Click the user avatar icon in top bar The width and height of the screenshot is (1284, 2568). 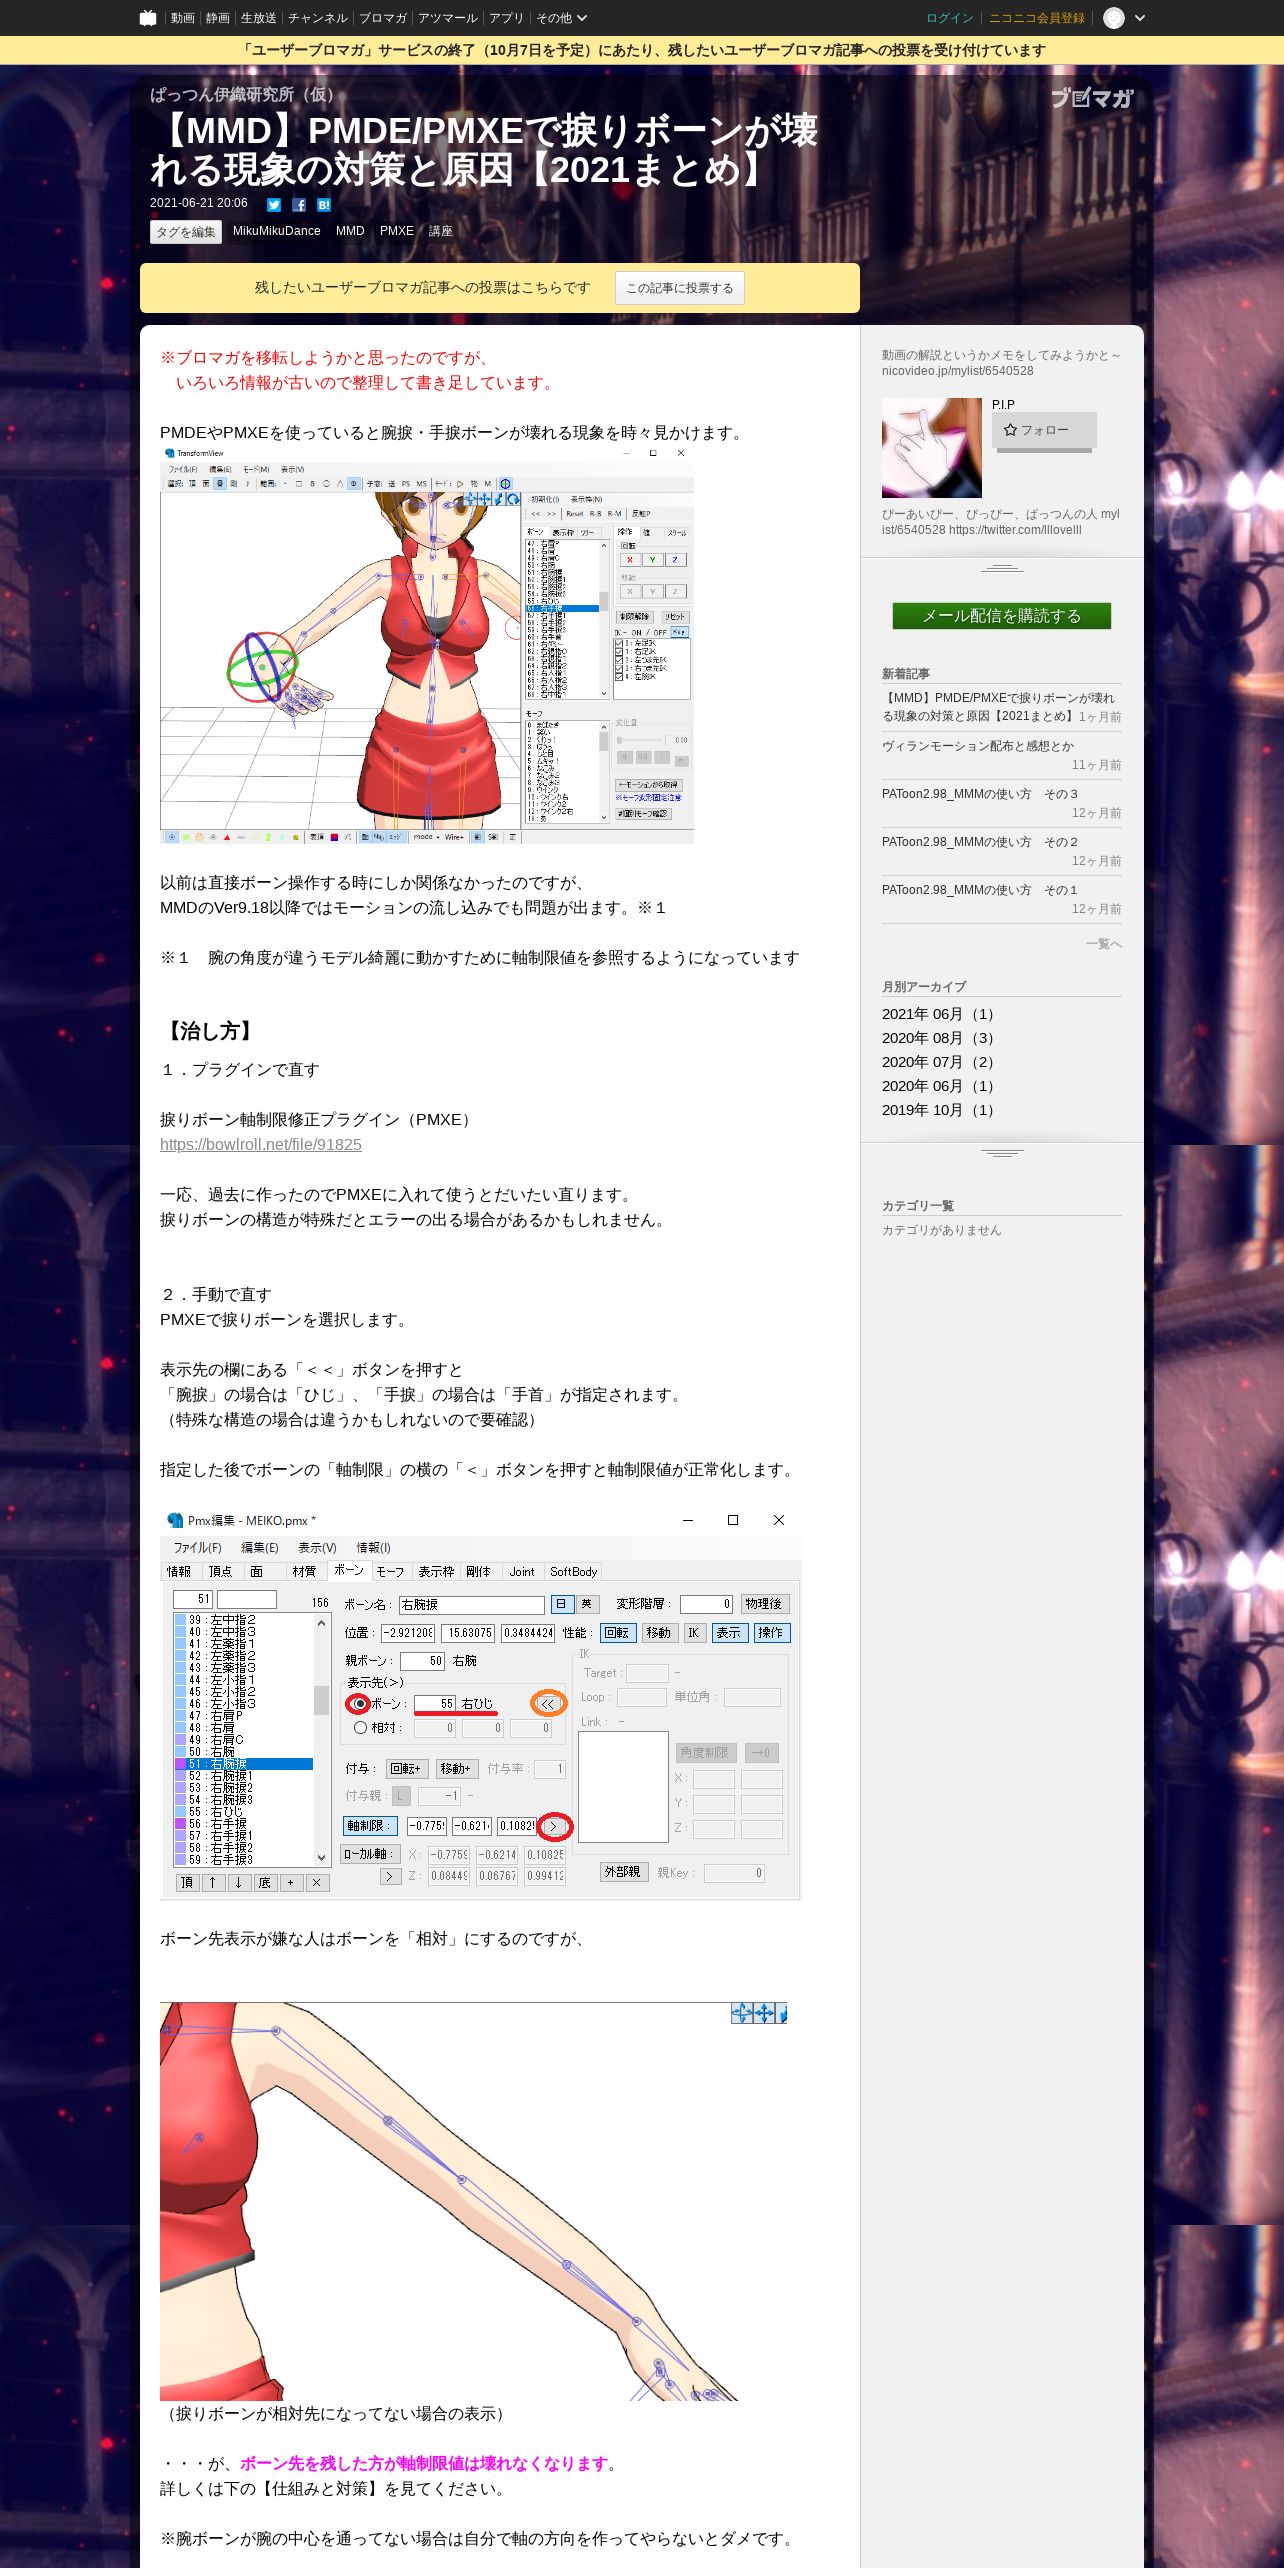click(x=1113, y=18)
